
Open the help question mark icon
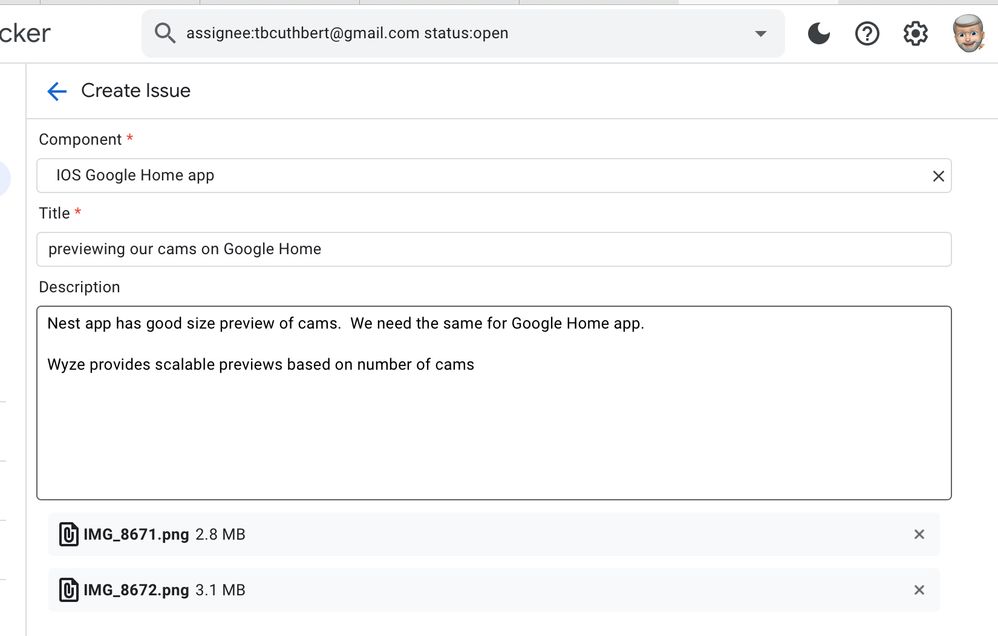tap(867, 34)
